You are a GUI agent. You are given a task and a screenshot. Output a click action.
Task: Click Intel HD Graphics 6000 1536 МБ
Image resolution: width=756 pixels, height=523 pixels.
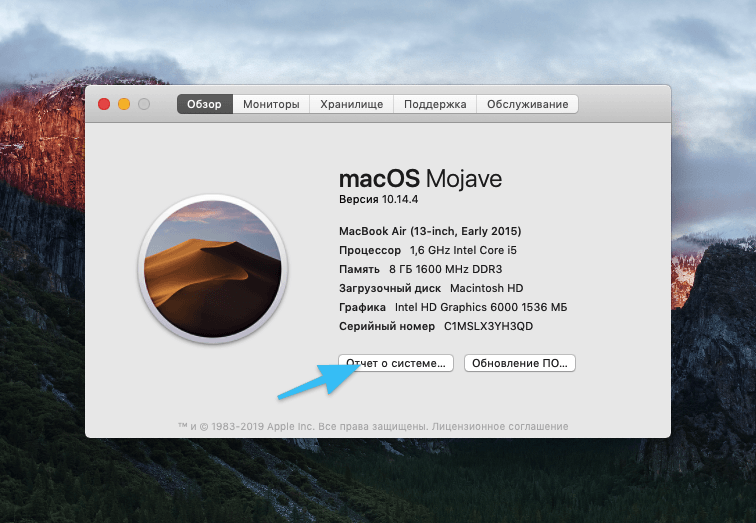[481, 307]
